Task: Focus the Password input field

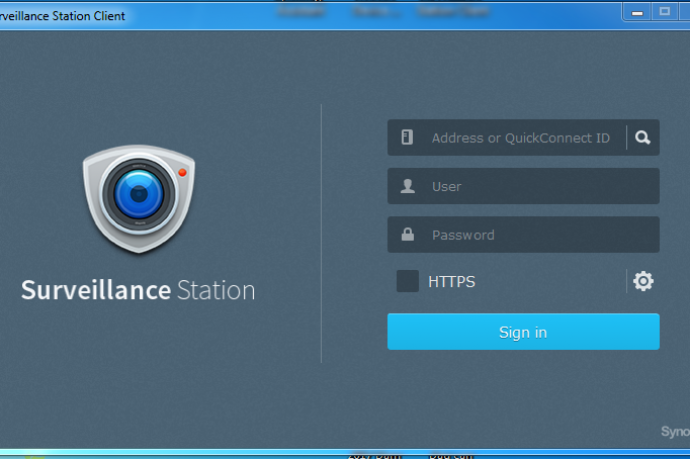Action: coord(523,234)
